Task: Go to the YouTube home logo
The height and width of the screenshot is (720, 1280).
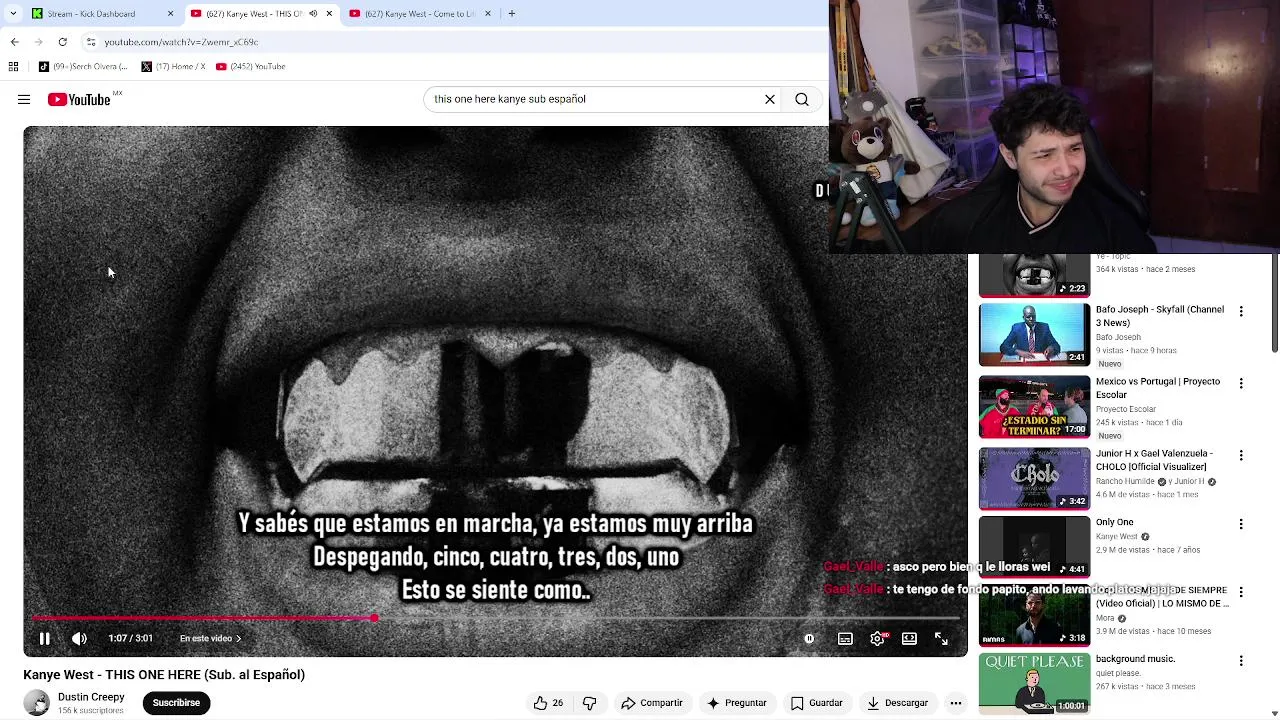Action: pos(79,99)
